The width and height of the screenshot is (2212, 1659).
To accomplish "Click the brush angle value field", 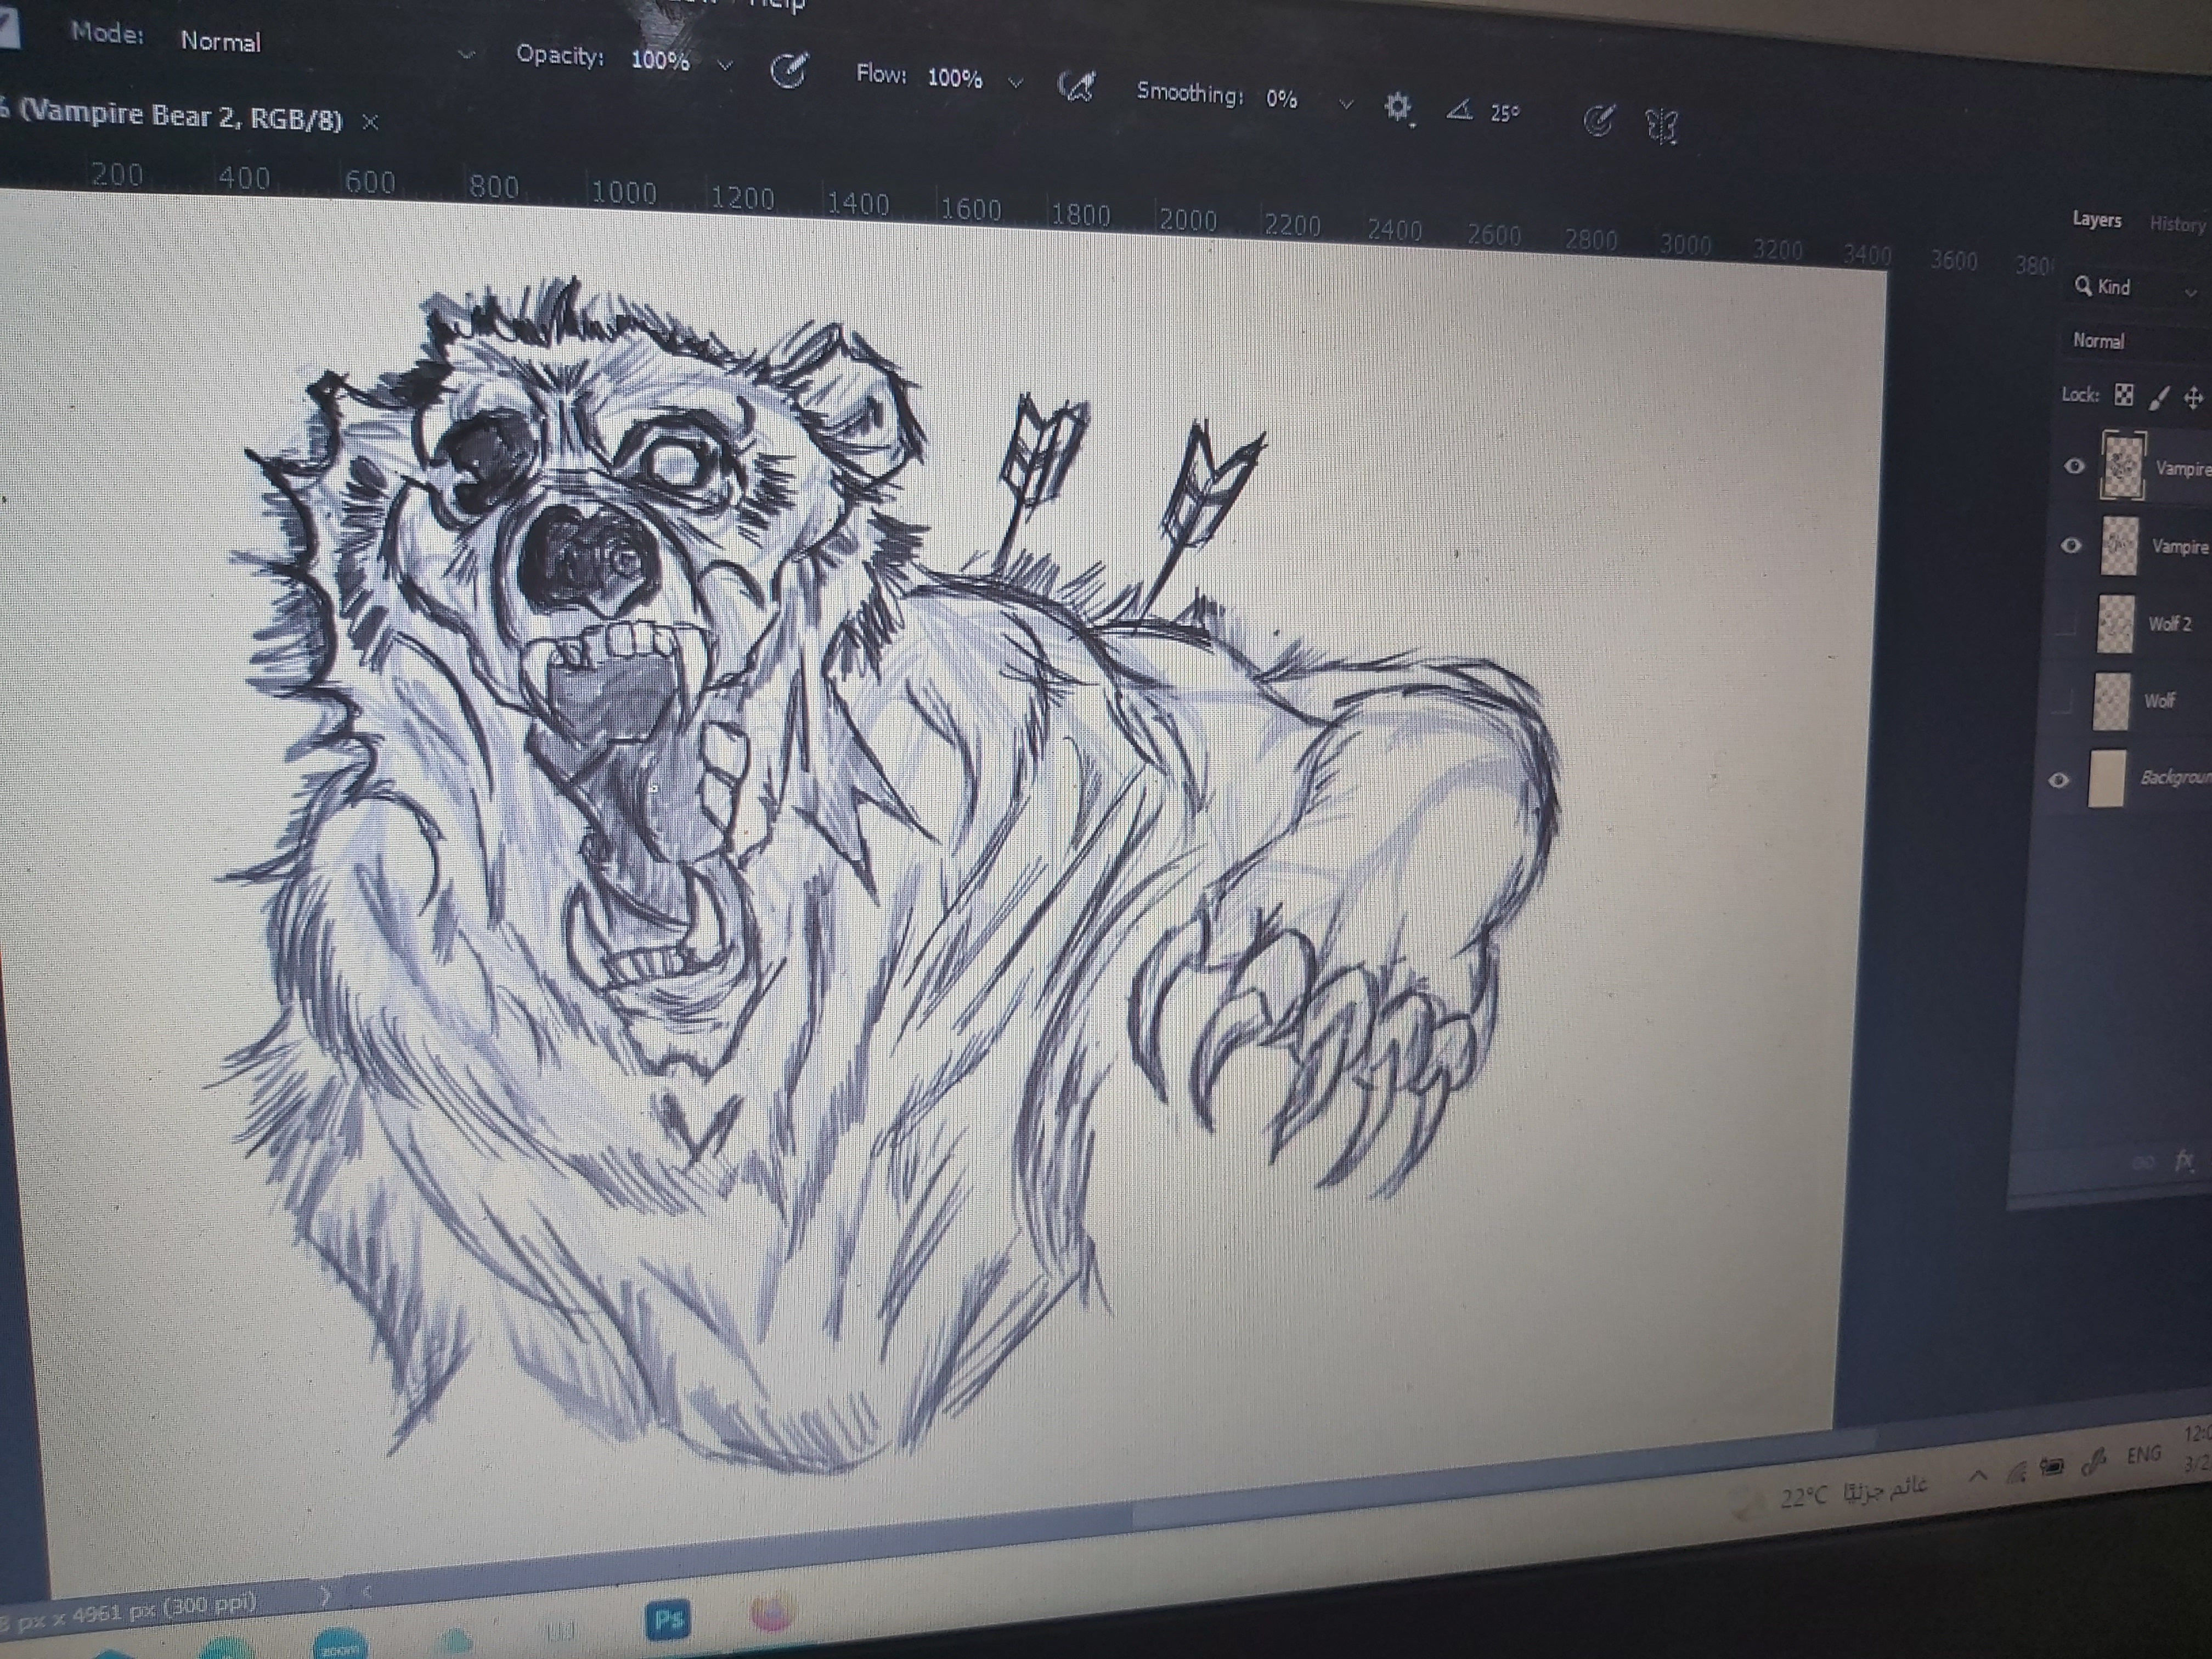I will [x=1504, y=113].
